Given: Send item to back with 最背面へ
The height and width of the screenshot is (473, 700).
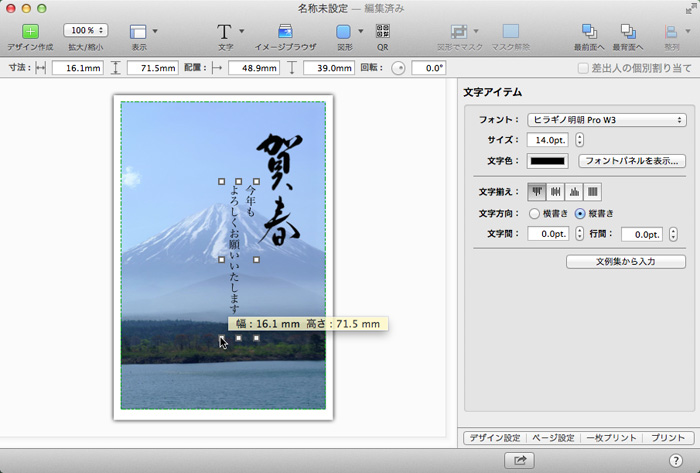Looking at the screenshot, I should pyautogui.click(x=628, y=32).
